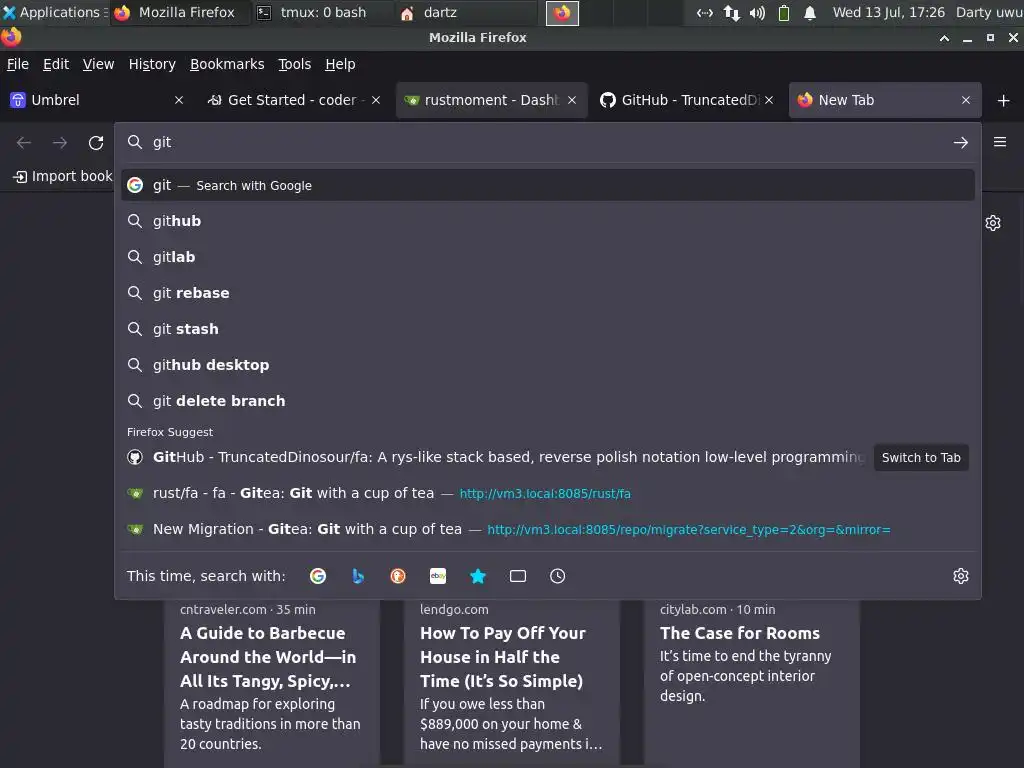Screen dimensions: 1024x768
Task: Open the Applications menu in the panel
Action: [54, 12]
